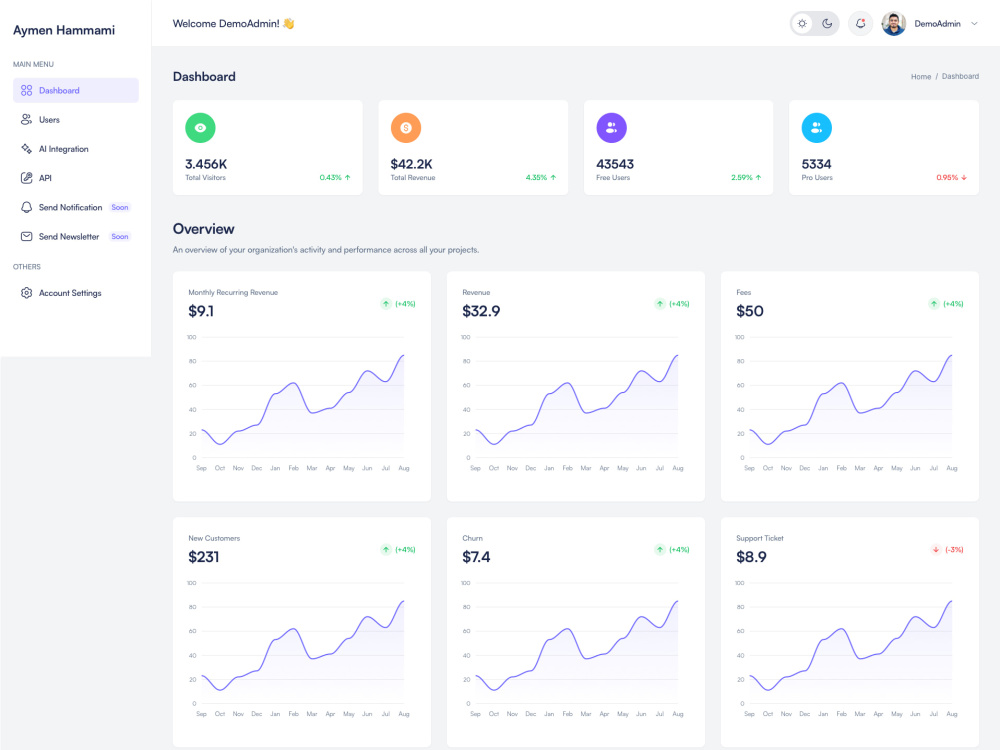1000x750 pixels.
Task: Click the 0.43% visitors growth indicator
Action: click(x=335, y=177)
